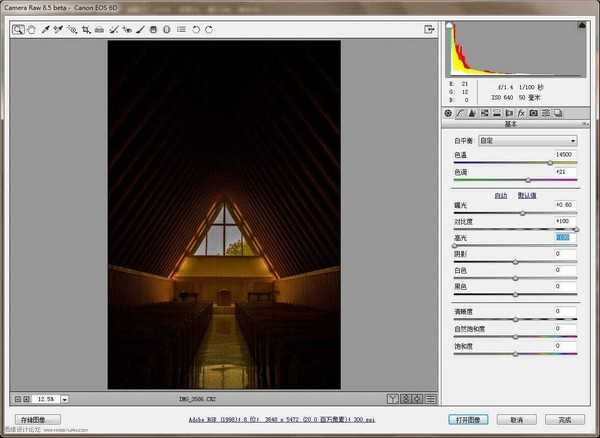Select the Hand tool

[x=31, y=30]
